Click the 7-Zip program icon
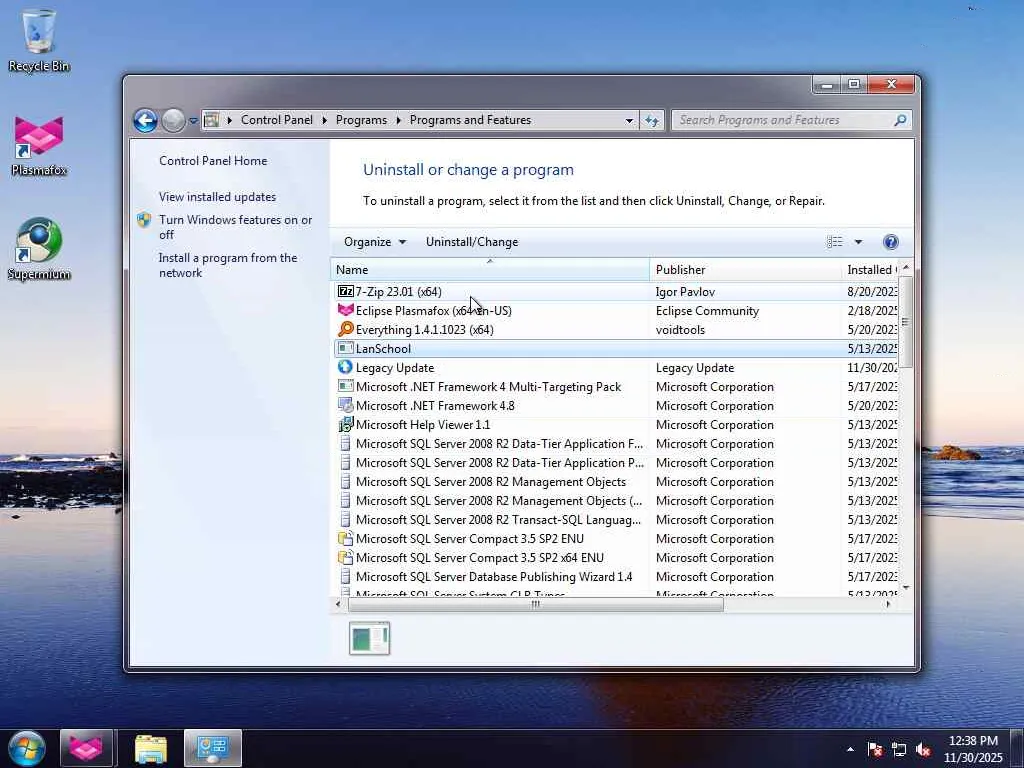 (x=345, y=291)
